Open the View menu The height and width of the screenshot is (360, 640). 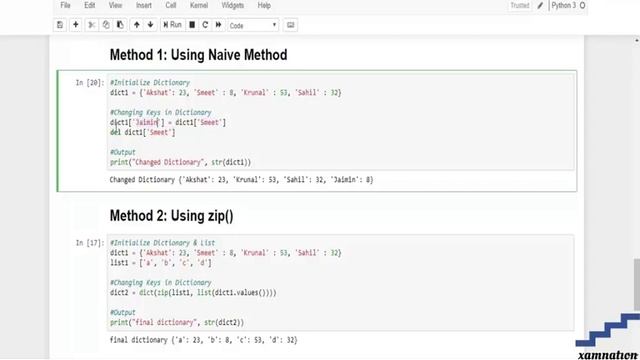(116, 5)
